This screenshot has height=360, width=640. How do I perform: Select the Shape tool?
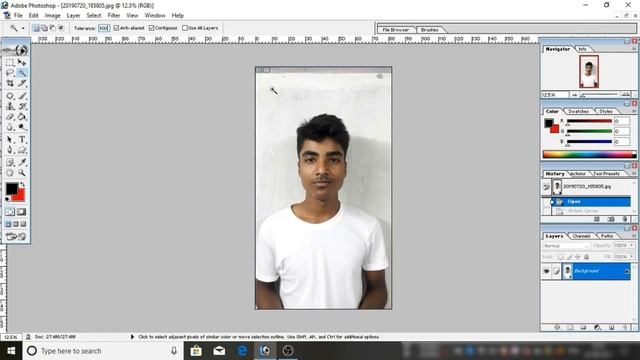(x=22, y=150)
